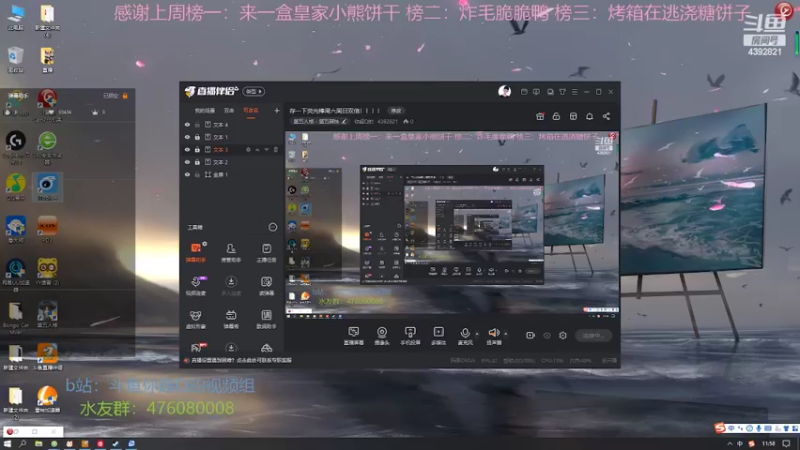Open the taskbar search magnifier icon
Screen dimensions: 800x450
[22, 444]
